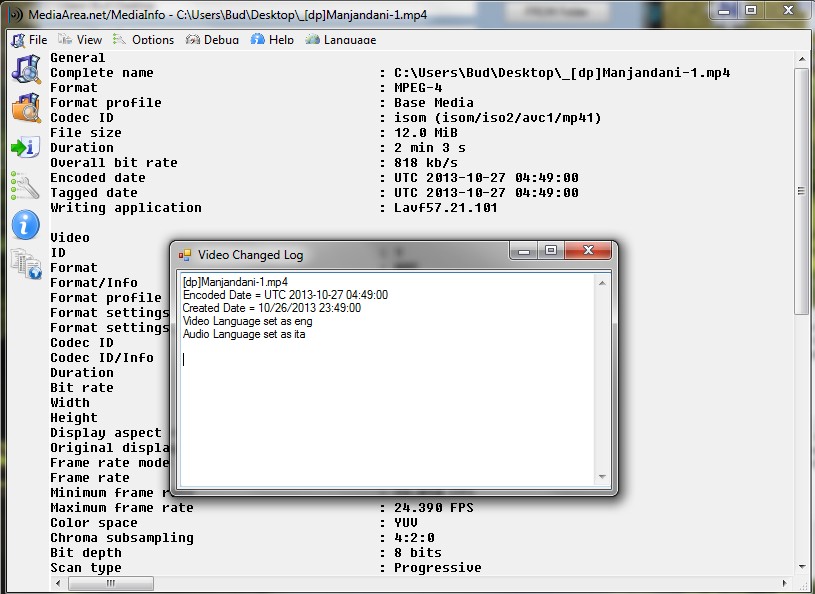Click the 'Height' label in Video section

[x=74, y=418]
